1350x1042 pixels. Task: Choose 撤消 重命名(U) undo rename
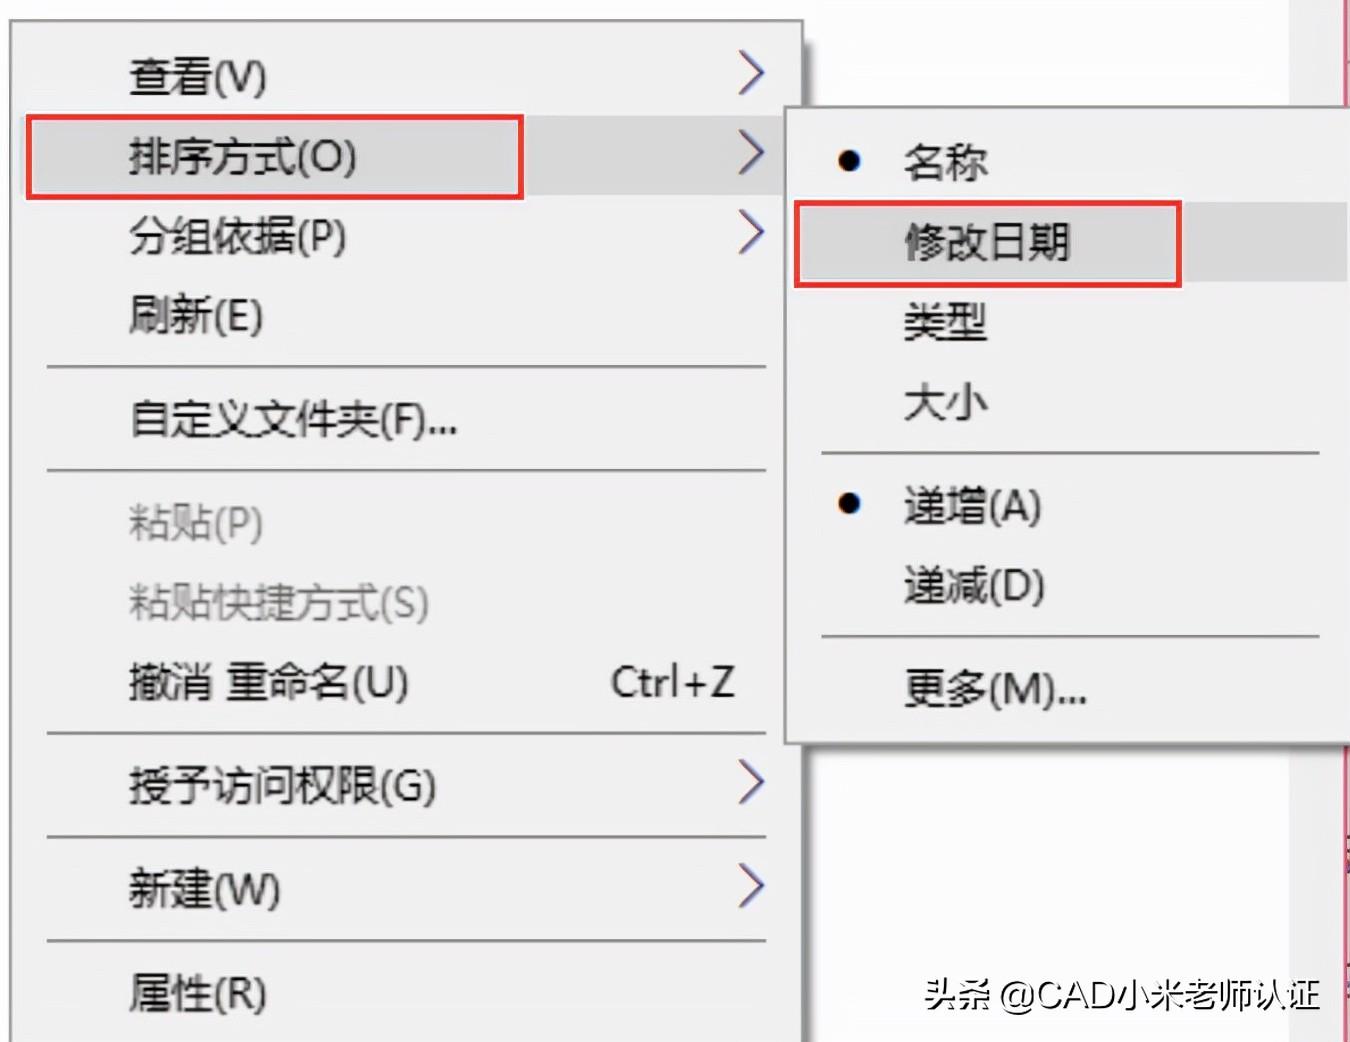coord(269,683)
